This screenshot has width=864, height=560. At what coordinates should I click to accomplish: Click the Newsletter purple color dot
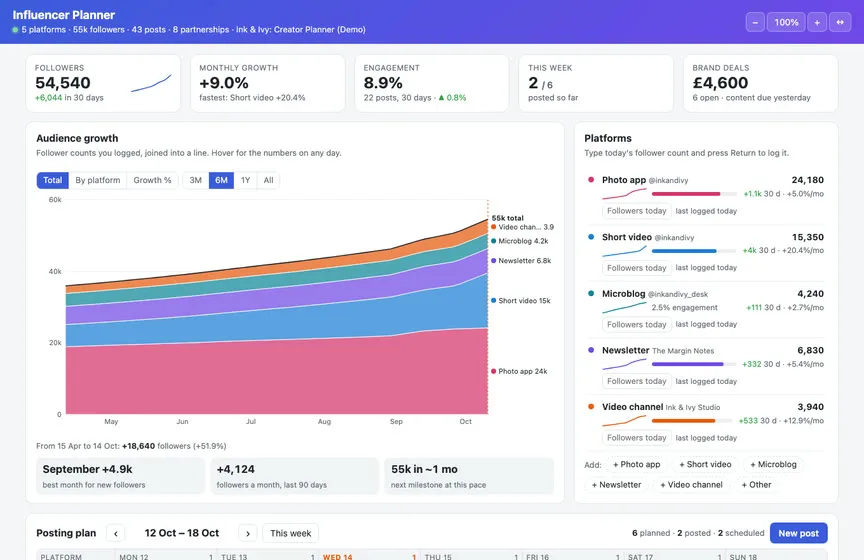(591, 350)
